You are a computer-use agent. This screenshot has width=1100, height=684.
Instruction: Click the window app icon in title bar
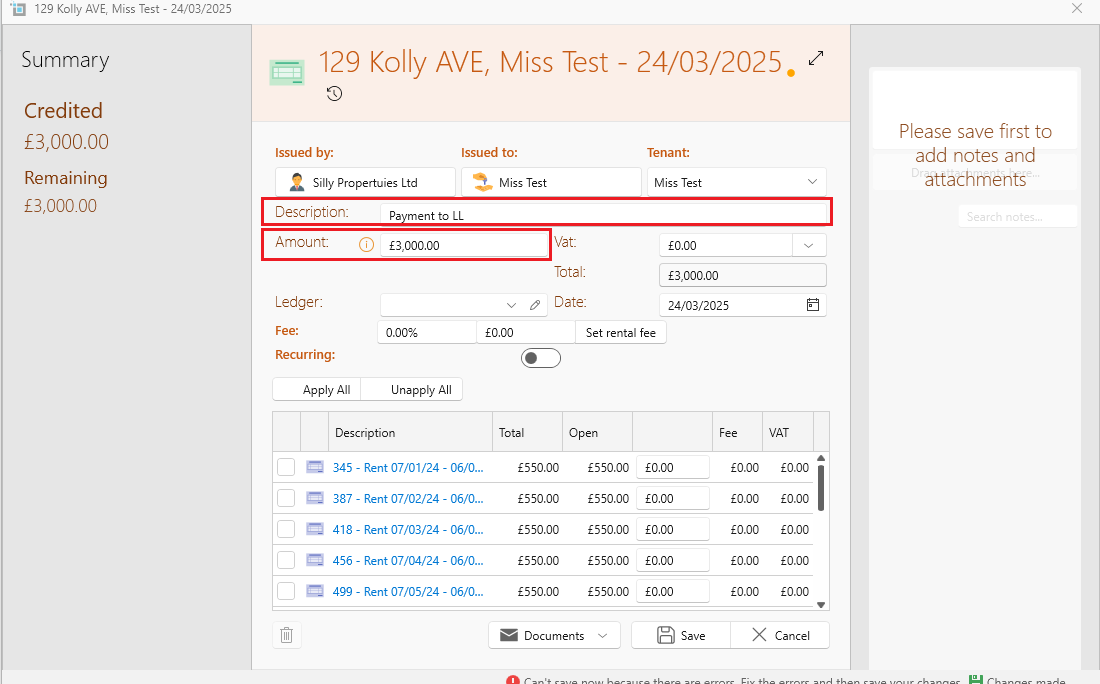(x=18, y=9)
